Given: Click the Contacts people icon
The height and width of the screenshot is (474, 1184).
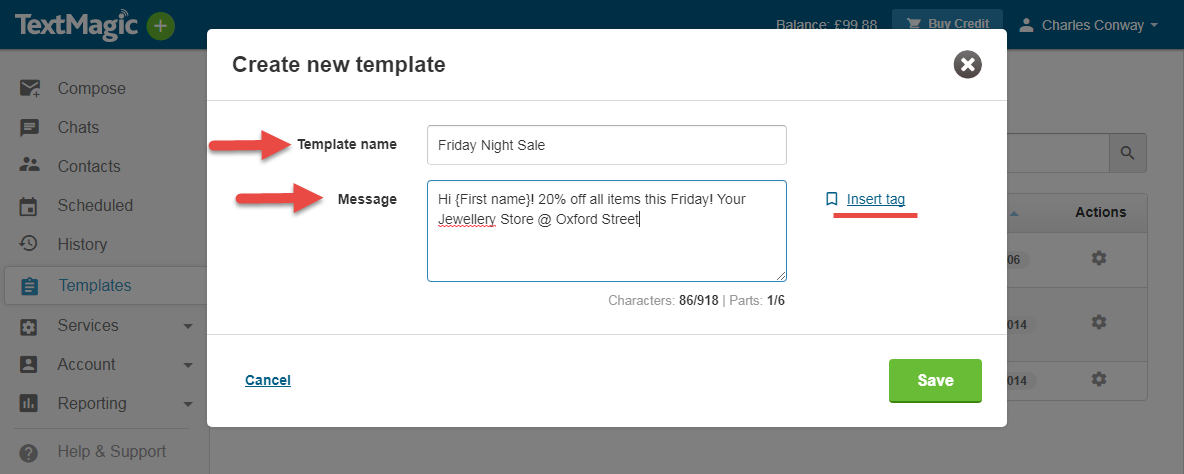Looking at the screenshot, I should (30, 166).
